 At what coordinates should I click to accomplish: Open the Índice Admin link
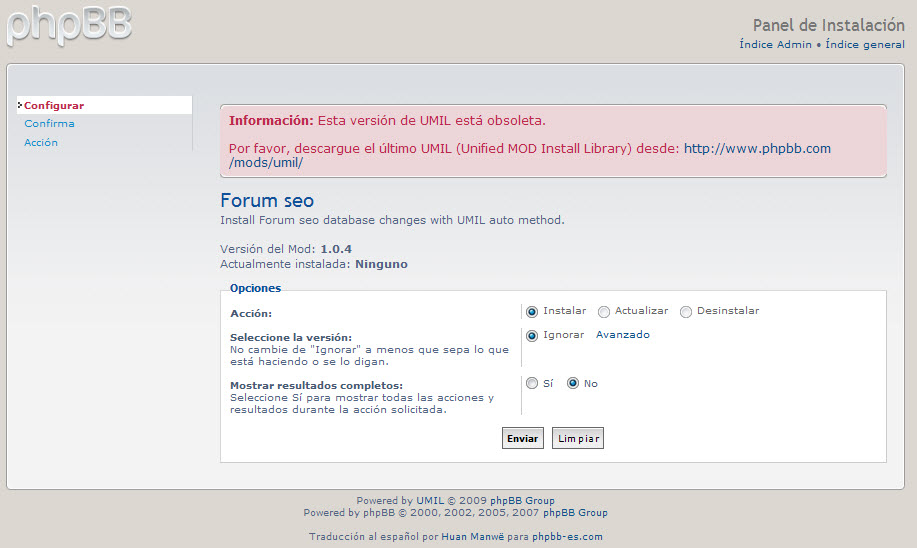pos(776,45)
